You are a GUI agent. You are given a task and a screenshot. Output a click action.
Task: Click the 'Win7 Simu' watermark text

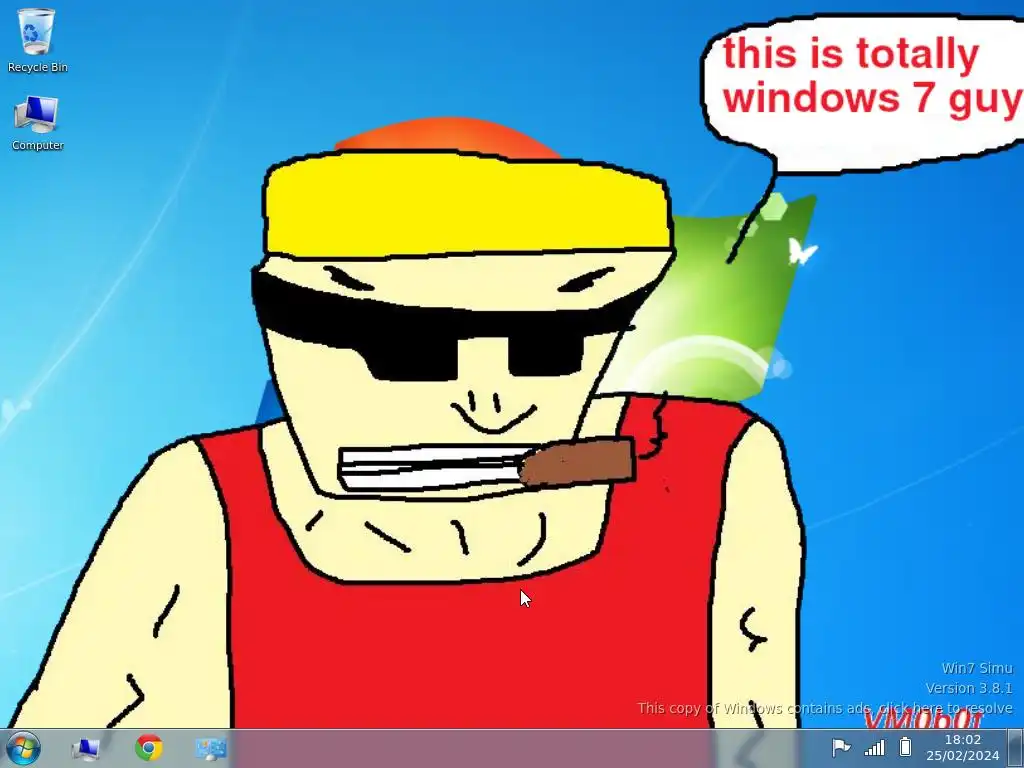[x=977, y=668]
